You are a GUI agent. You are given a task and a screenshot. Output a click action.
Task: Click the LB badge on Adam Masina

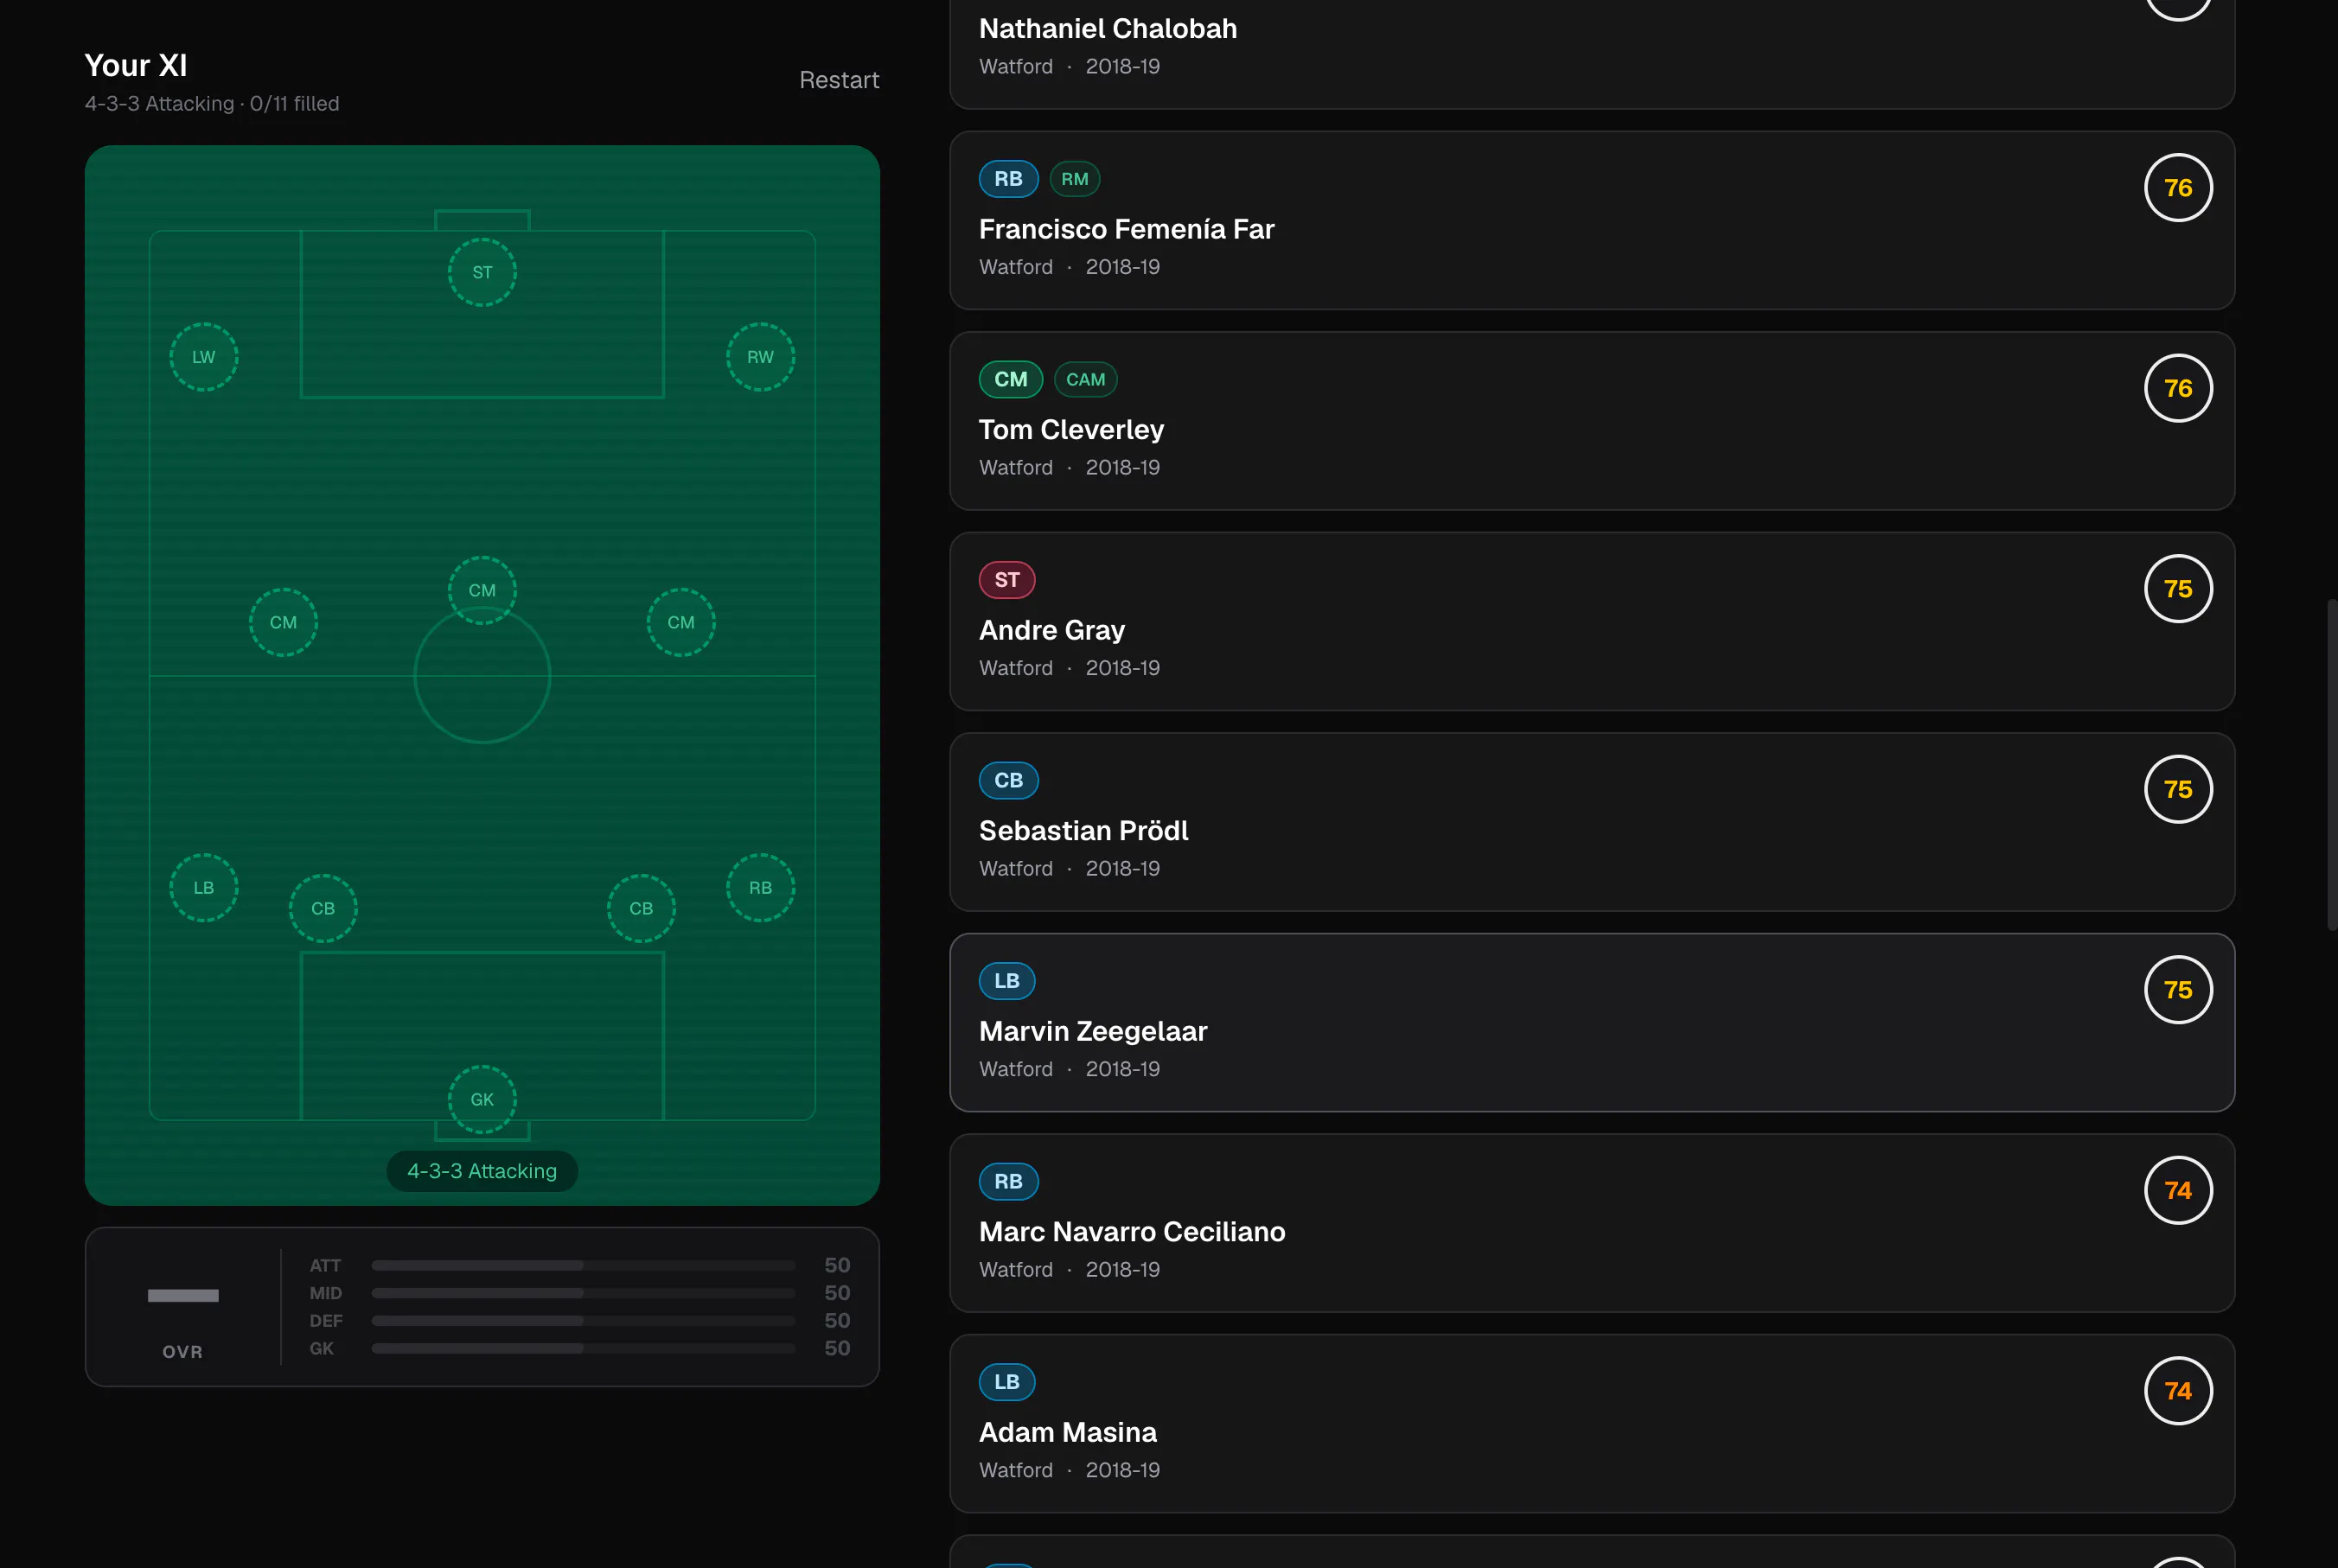point(1007,1382)
